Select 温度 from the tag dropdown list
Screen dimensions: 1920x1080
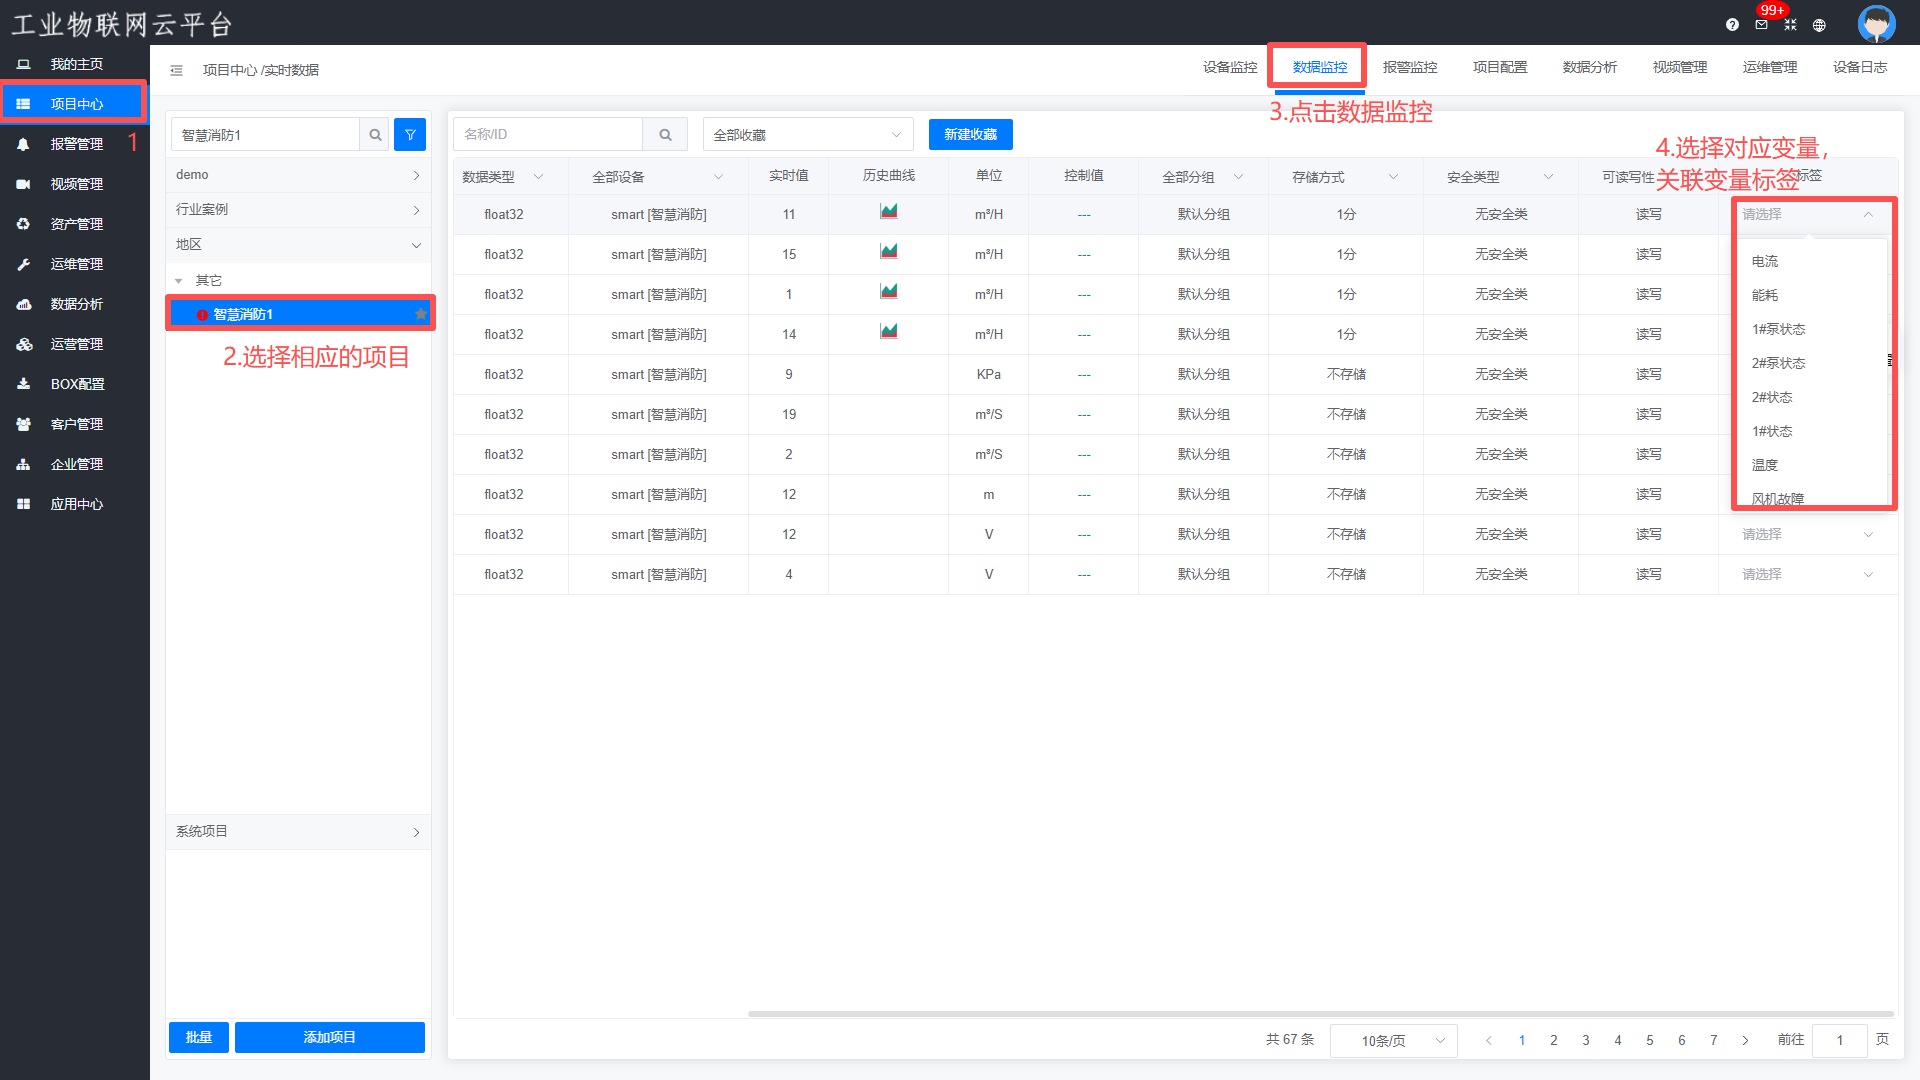click(1765, 465)
